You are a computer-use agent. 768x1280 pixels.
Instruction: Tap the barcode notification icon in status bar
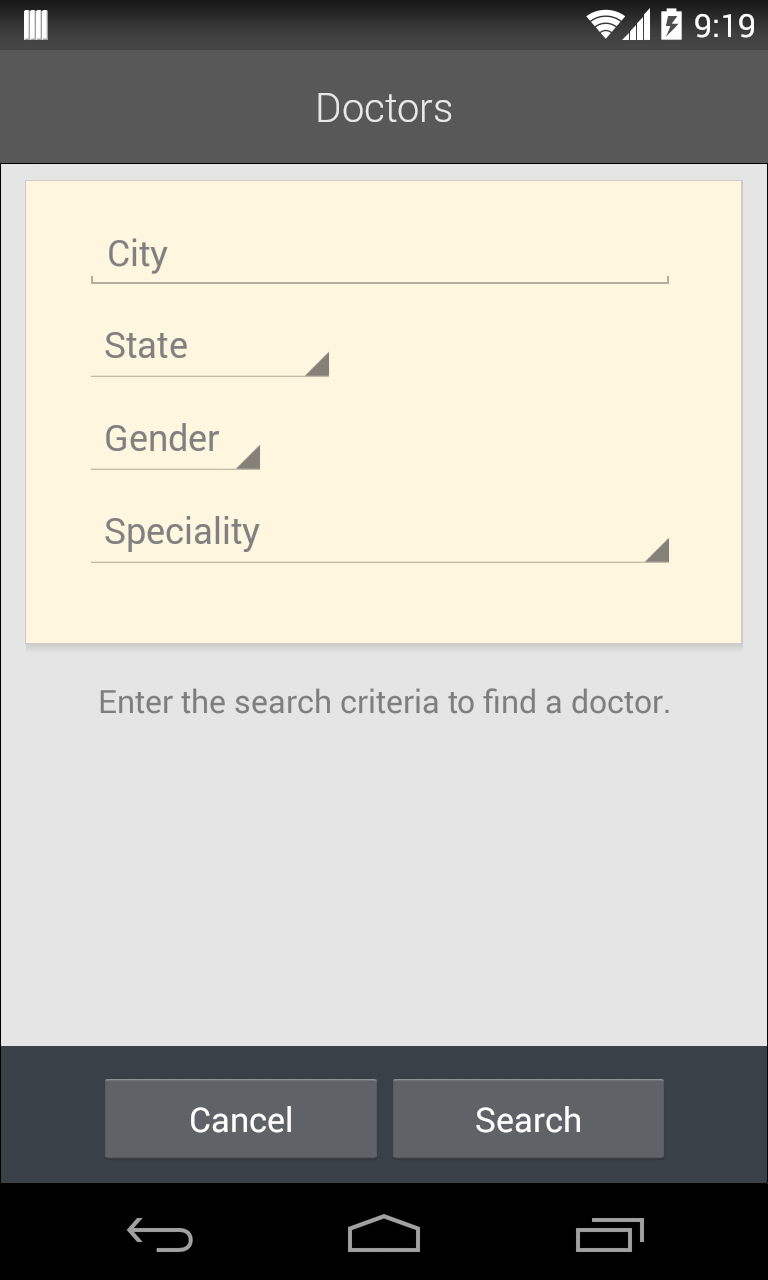[x=36, y=25]
